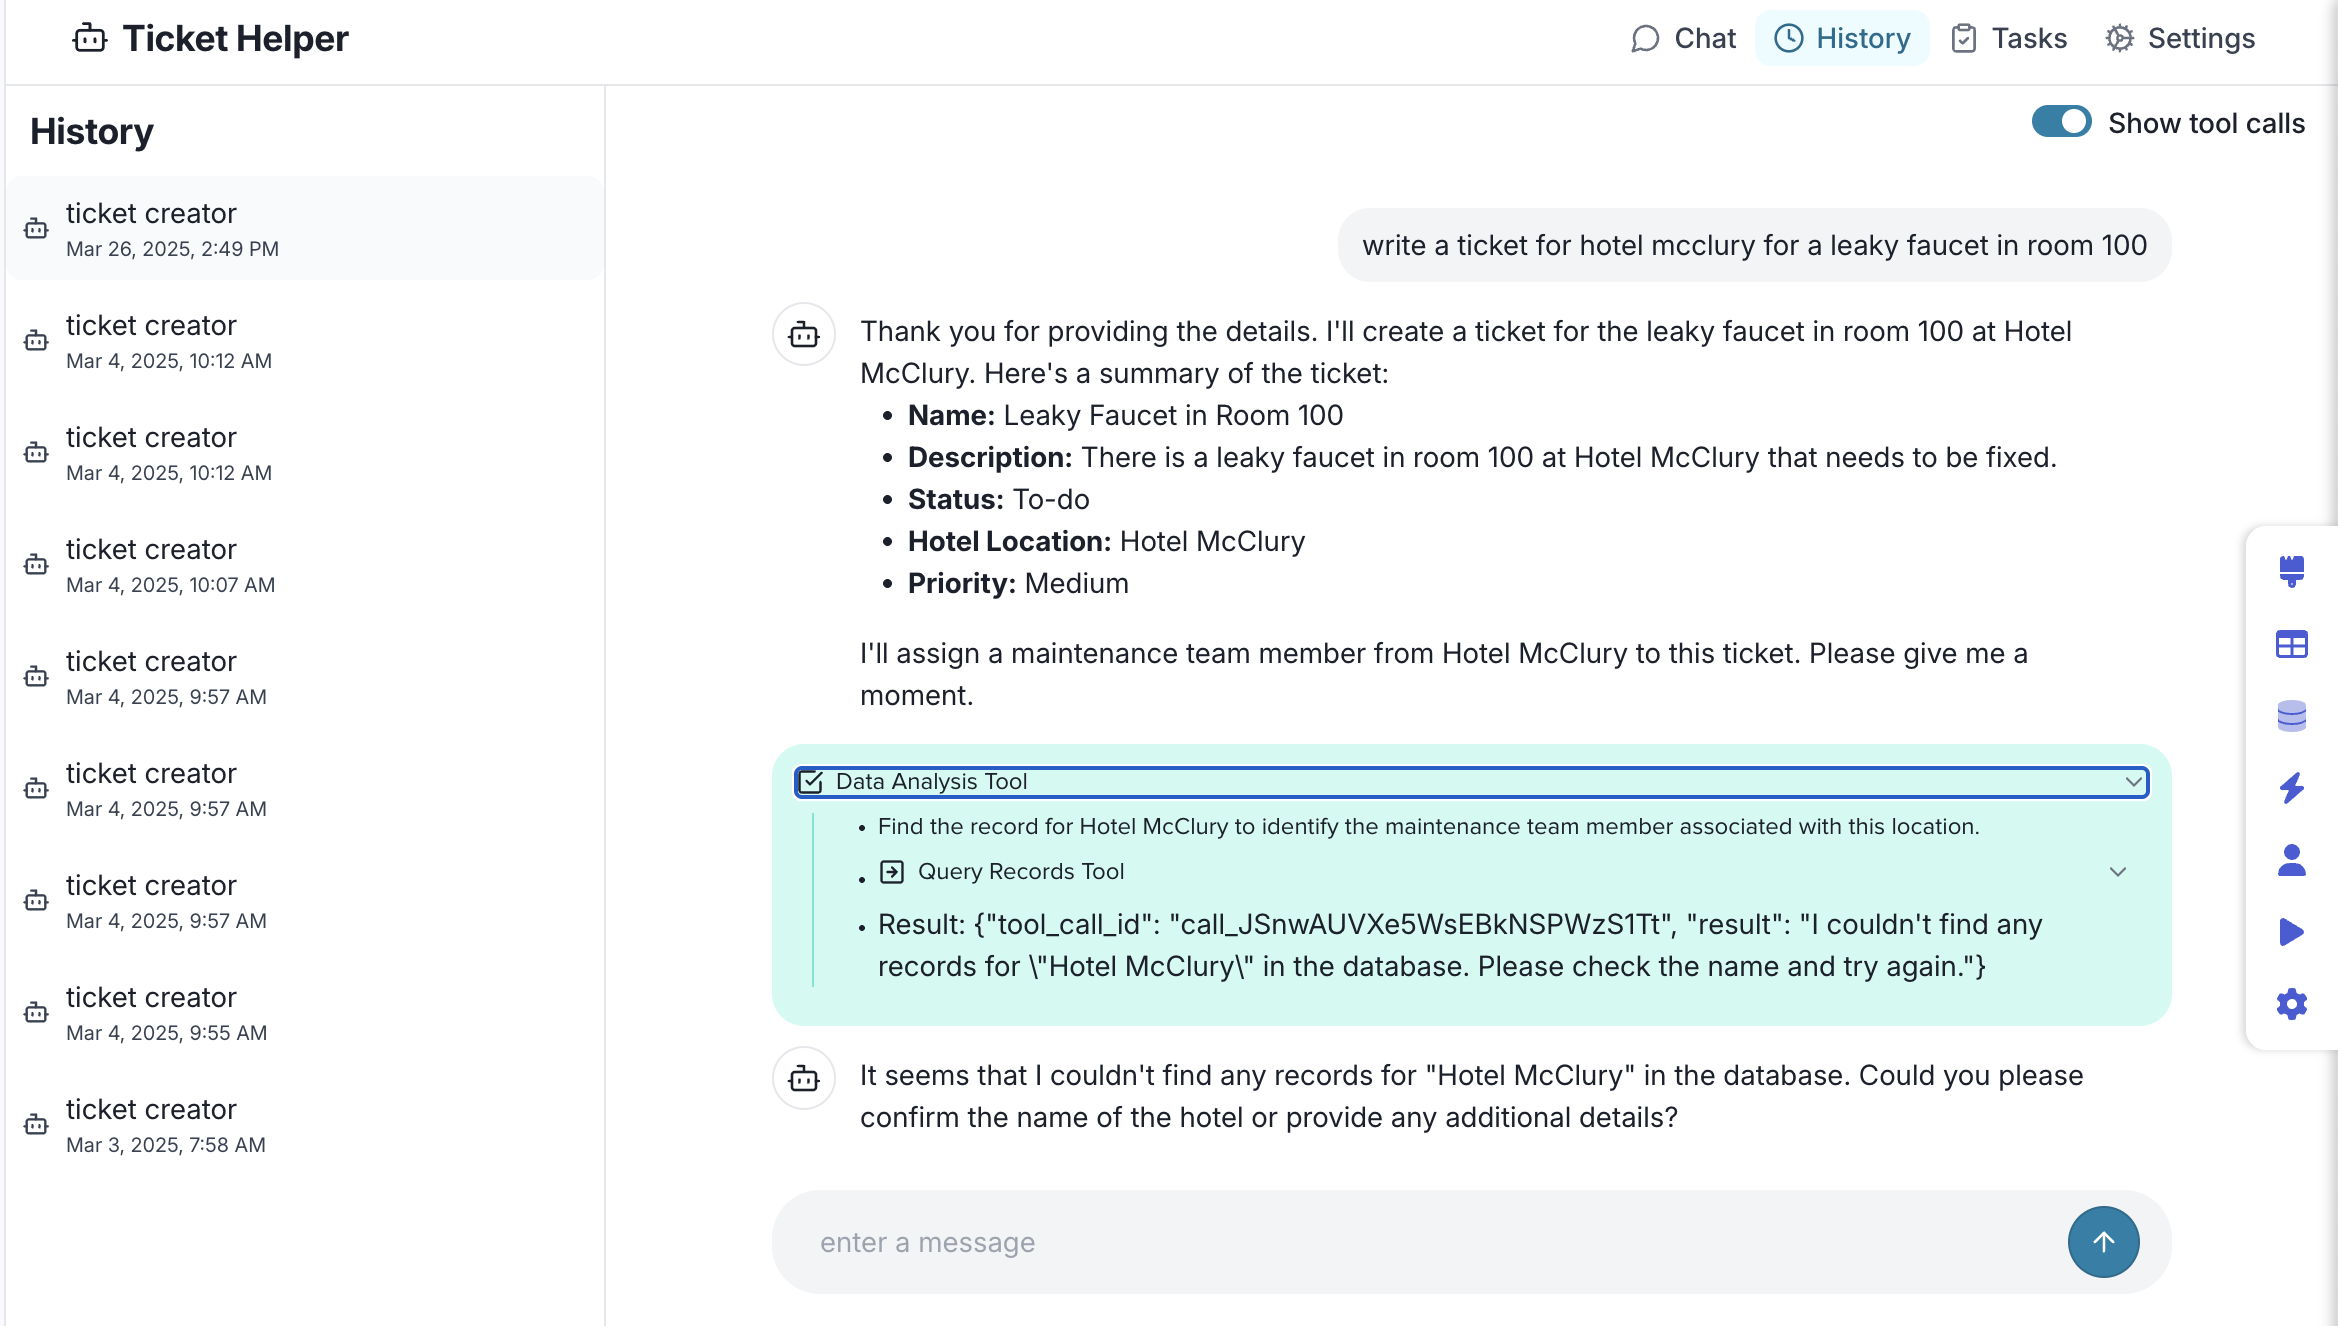This screenshot has width=2338, height=1326.
Task: Open ticket creator from Mar 3, 7:58 AM
Action: coord(165,1125)
